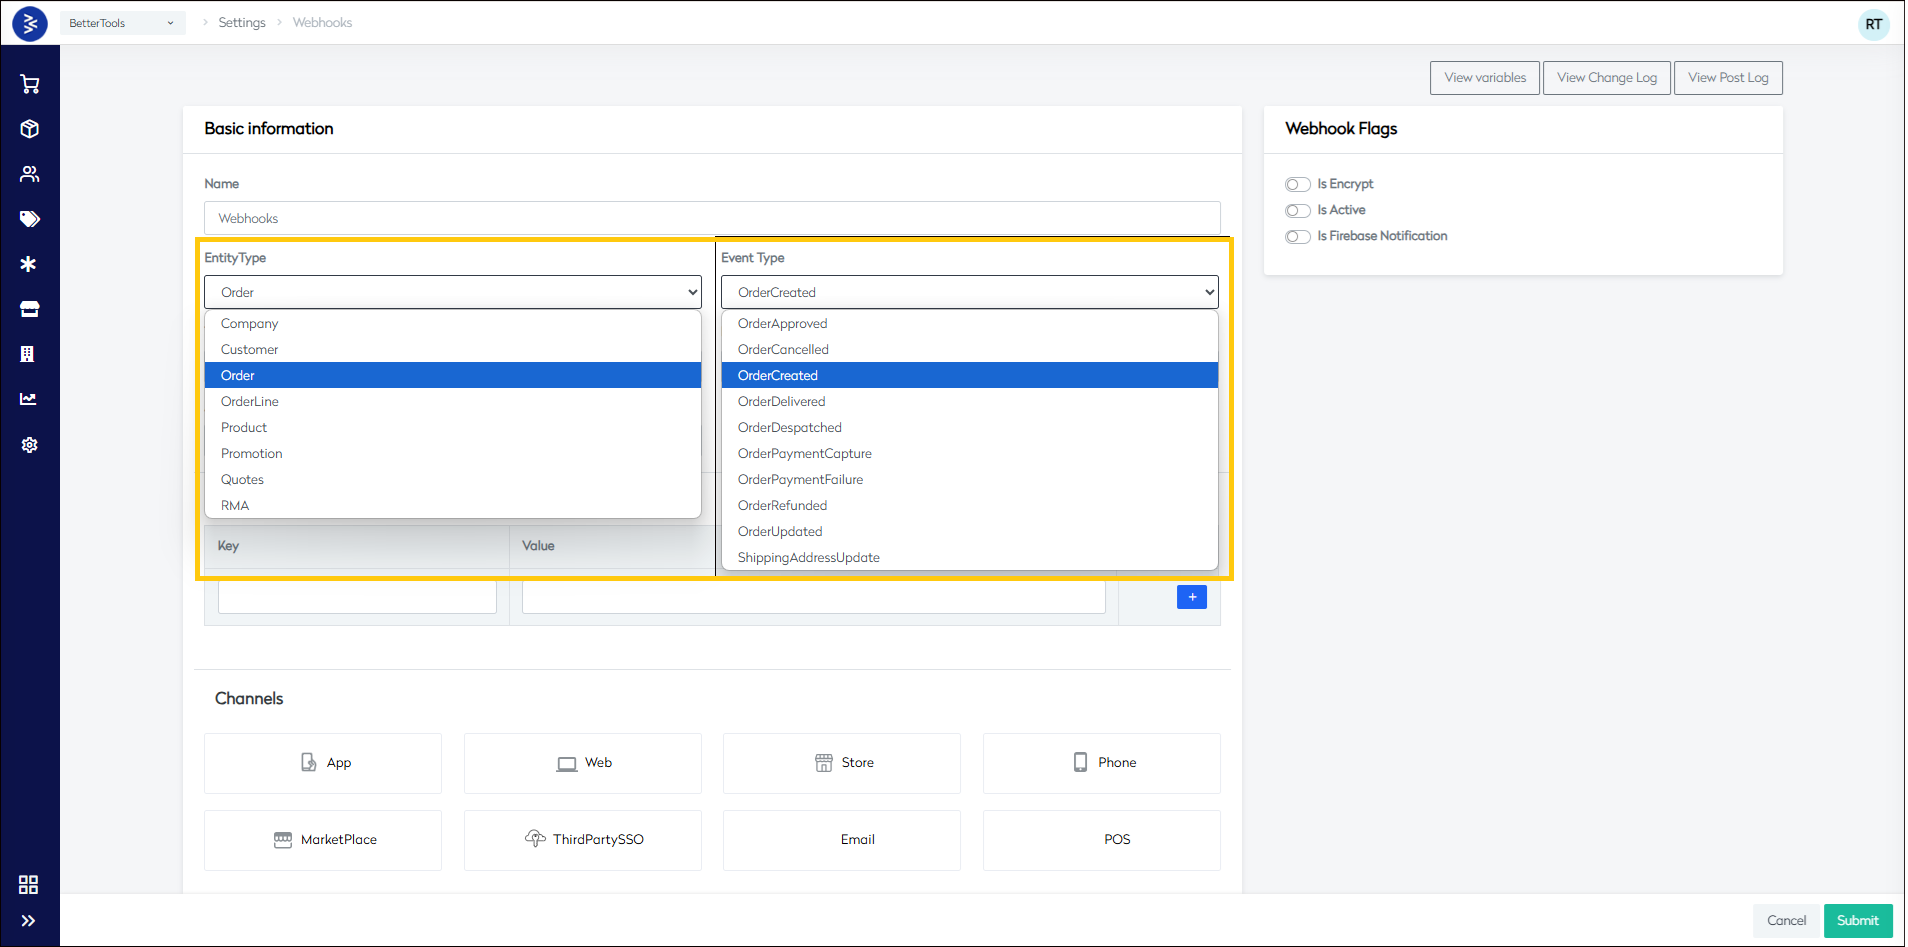Open the shopping cart sidebar icon
1908x947 pixels.
coord(30,84)
